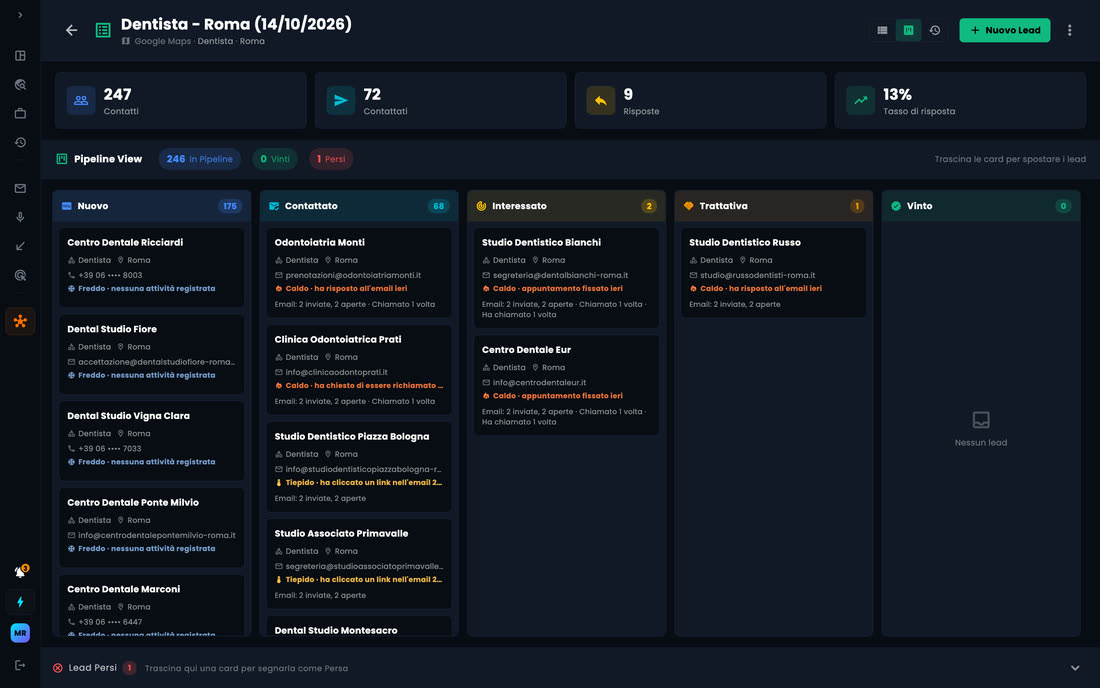Click the back arrow next to title
1100x688 pixels.
(x=72, y=30)
